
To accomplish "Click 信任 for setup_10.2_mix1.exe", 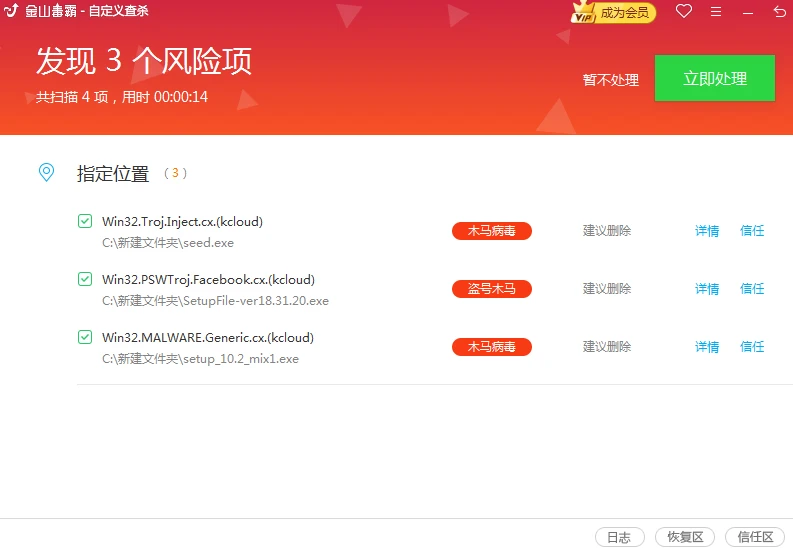I will point(752,347).
